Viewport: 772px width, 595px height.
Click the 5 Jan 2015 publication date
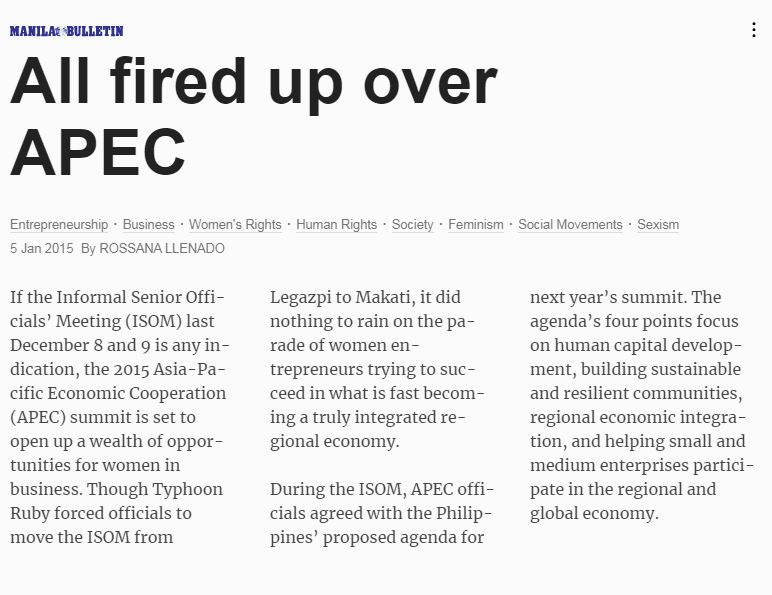(41, 248)
